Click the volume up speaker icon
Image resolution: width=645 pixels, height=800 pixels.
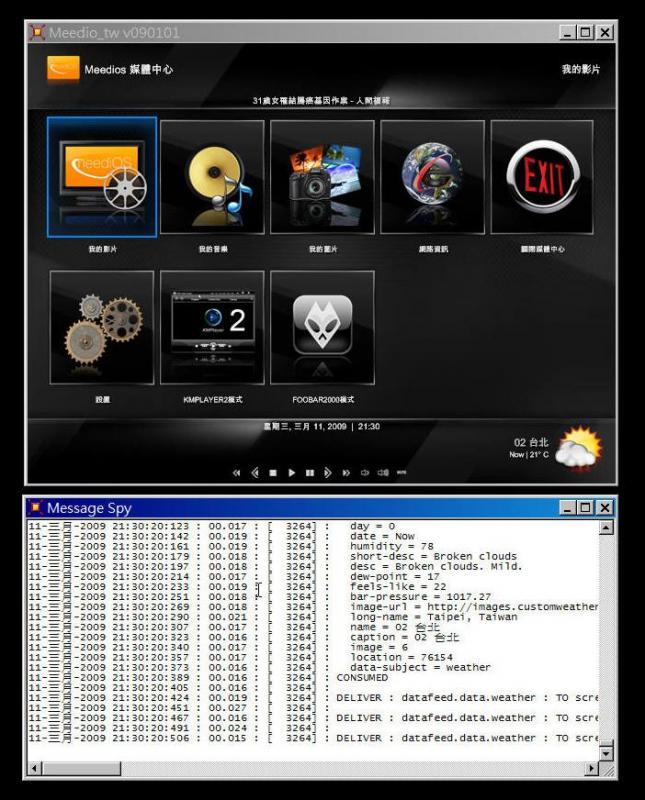(x=383, y=473)
